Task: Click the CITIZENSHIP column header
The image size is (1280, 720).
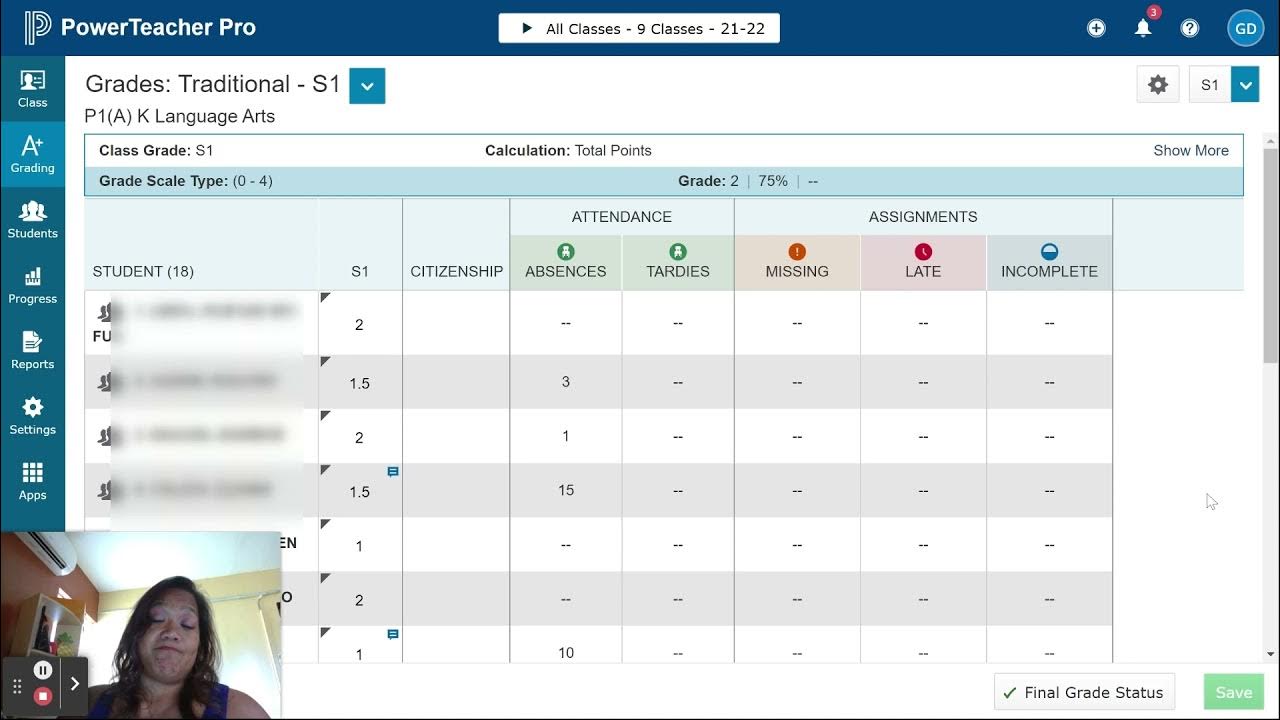Action: point(456,271)
